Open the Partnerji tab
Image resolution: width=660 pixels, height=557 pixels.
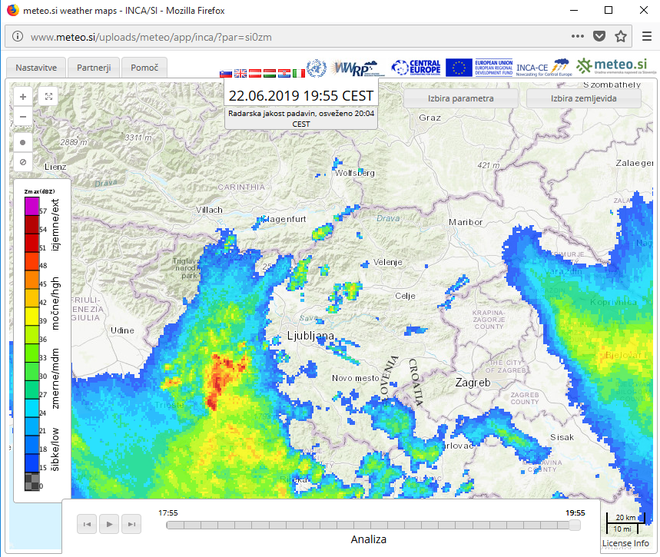click(x=94, y=68)
